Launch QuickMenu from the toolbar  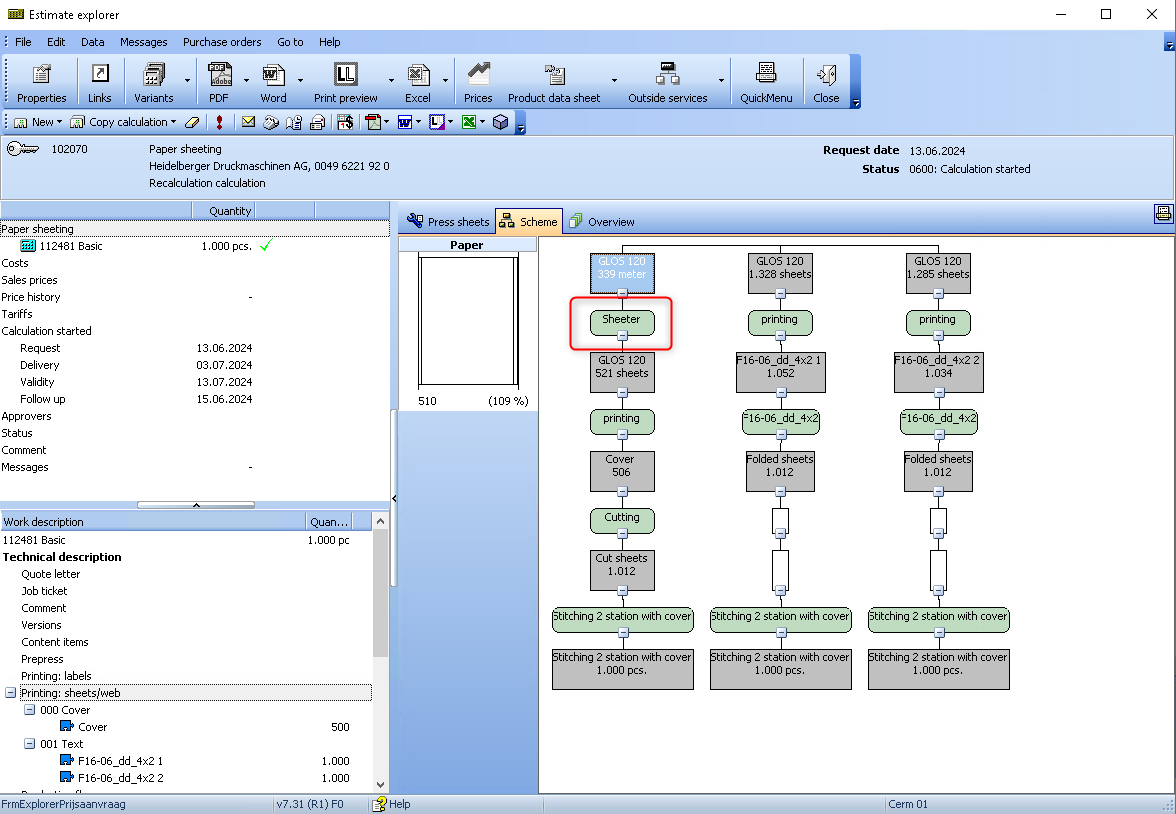click(766, 82)
